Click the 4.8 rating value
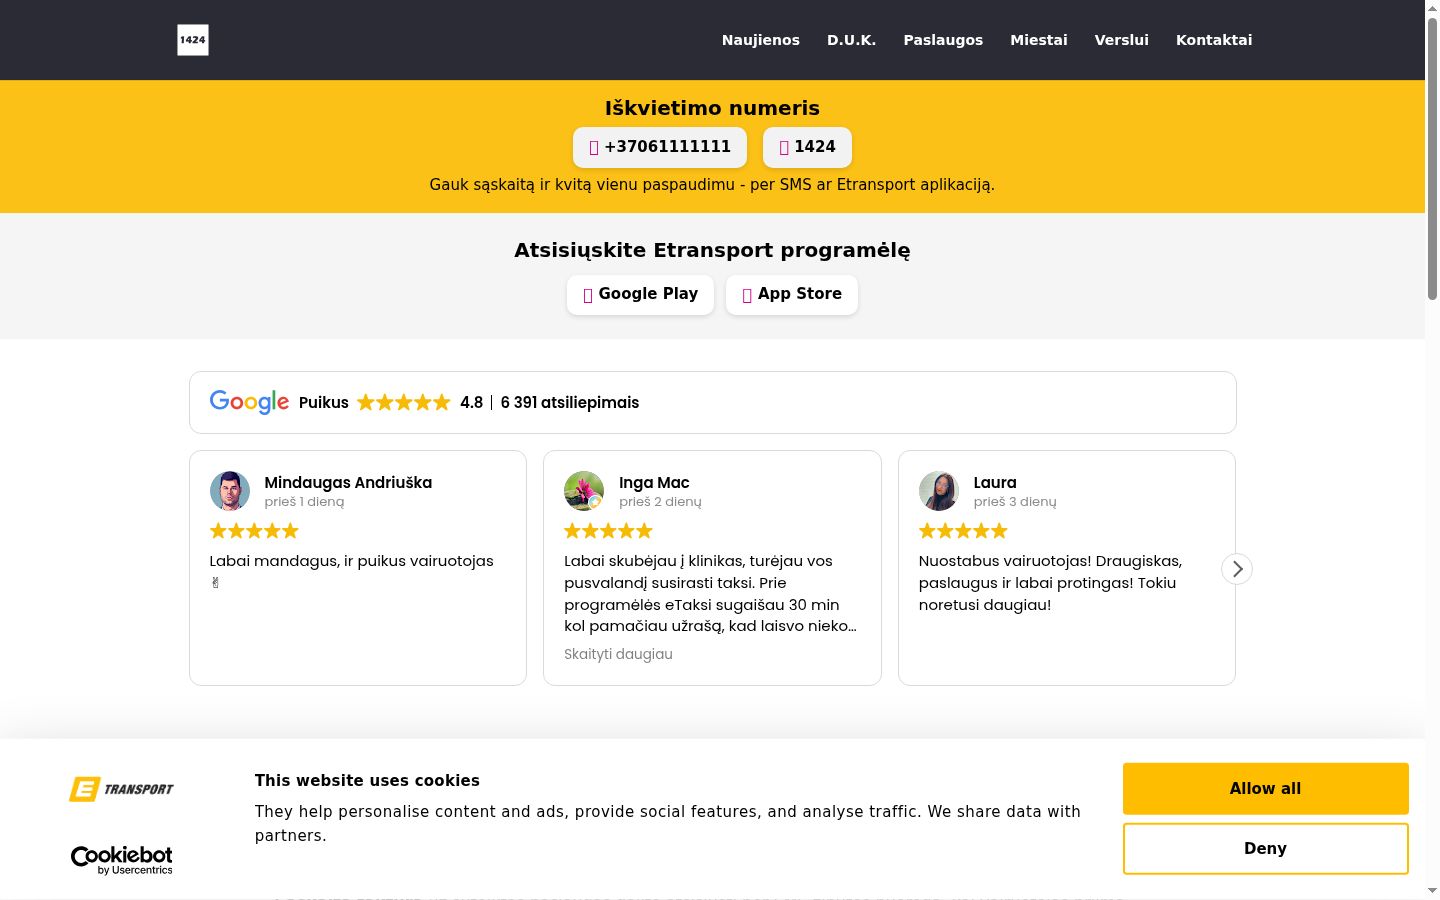 coord(471,402)
